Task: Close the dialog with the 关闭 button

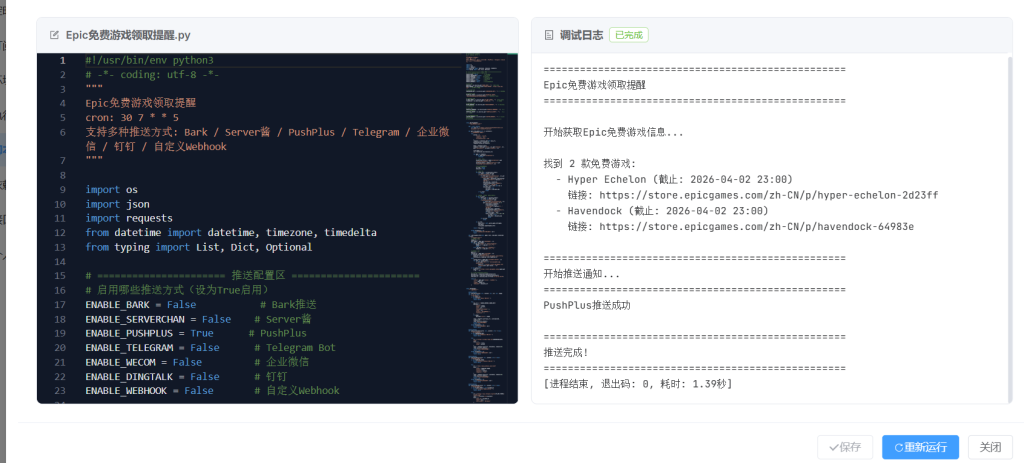Action: [x=990, y=447]
